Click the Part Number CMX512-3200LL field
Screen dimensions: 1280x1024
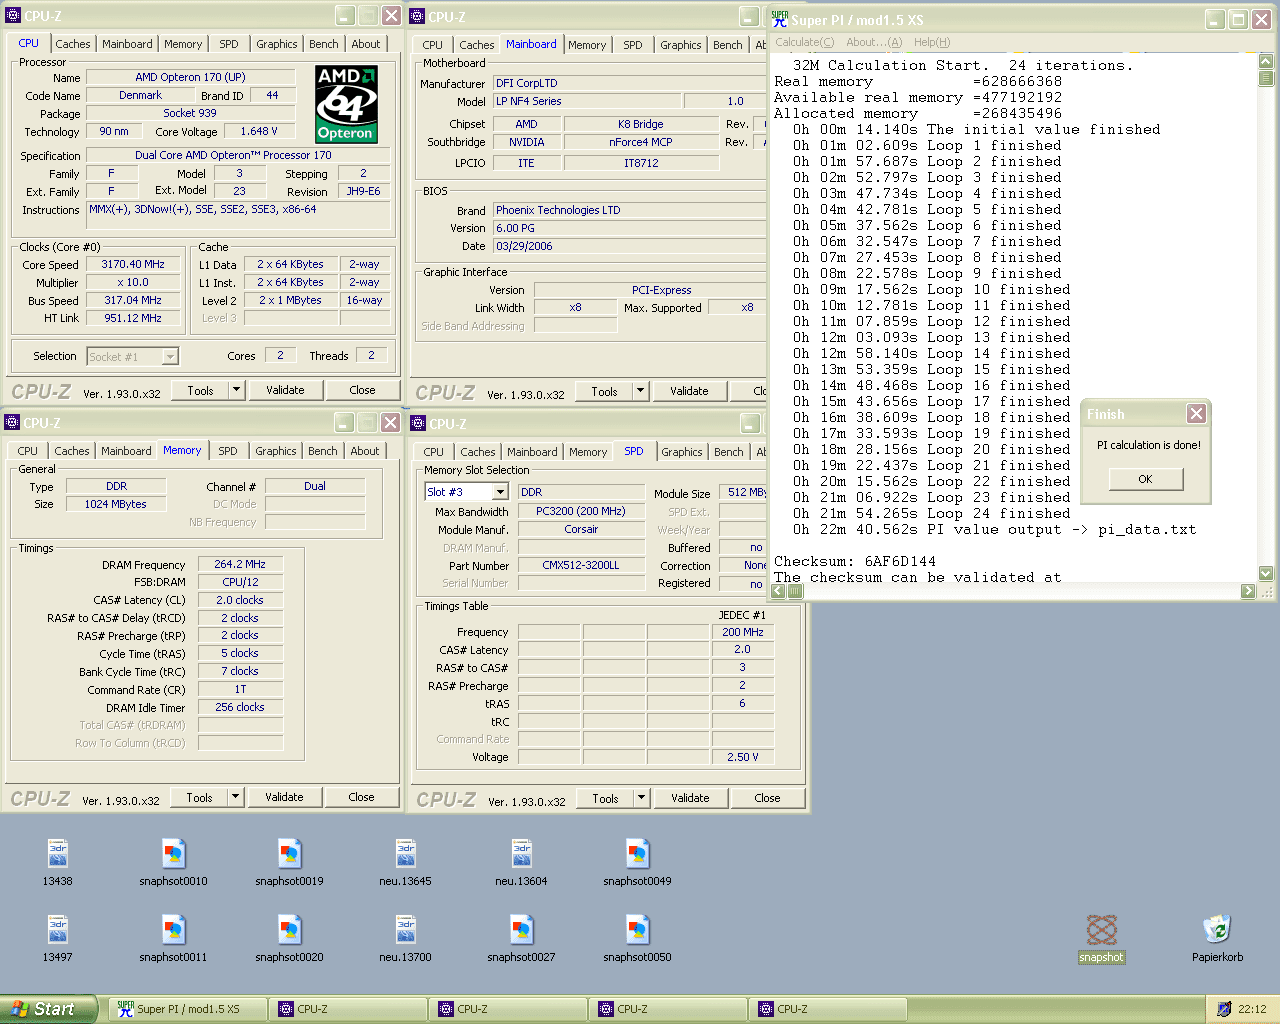(581, 565)
